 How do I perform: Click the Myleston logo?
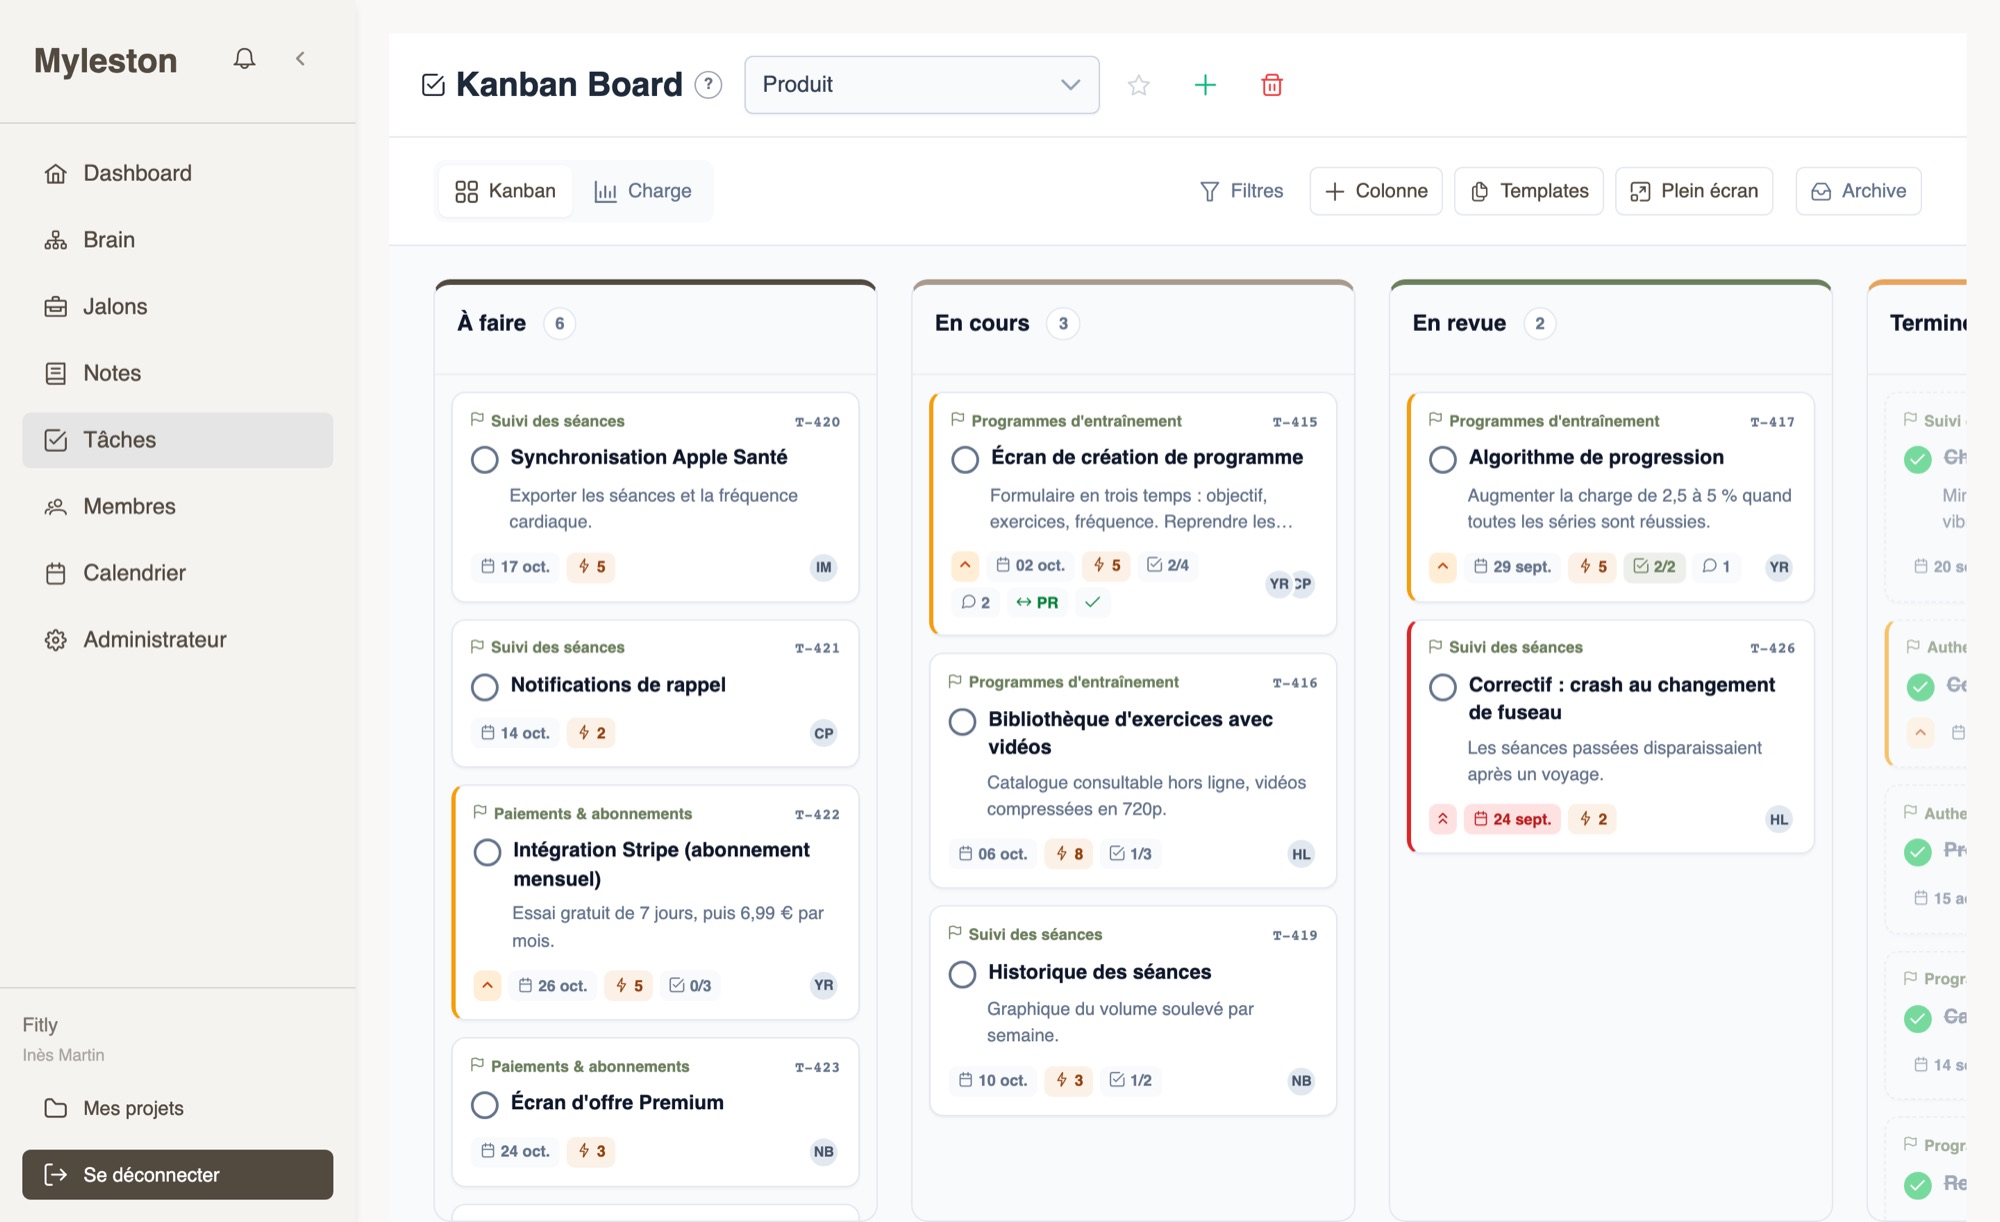pyautogui.click(x=106, y=61)
